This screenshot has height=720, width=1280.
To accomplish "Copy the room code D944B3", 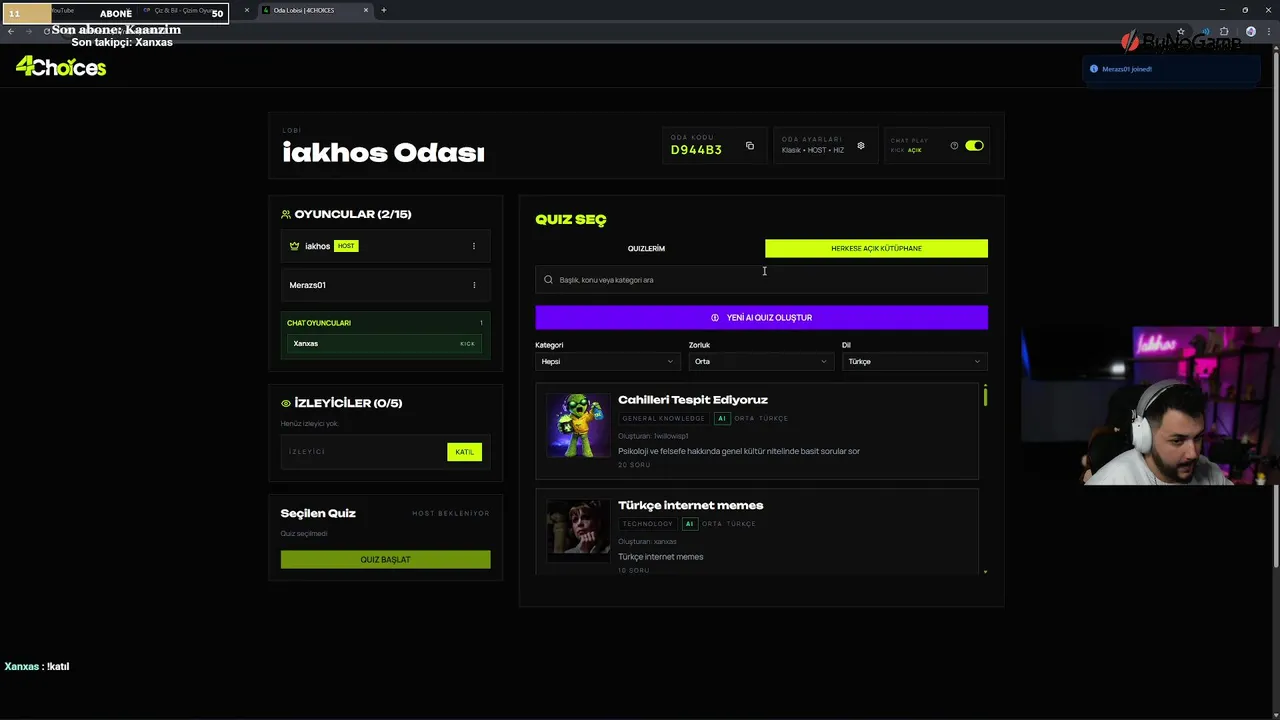I will pos(750,146).
